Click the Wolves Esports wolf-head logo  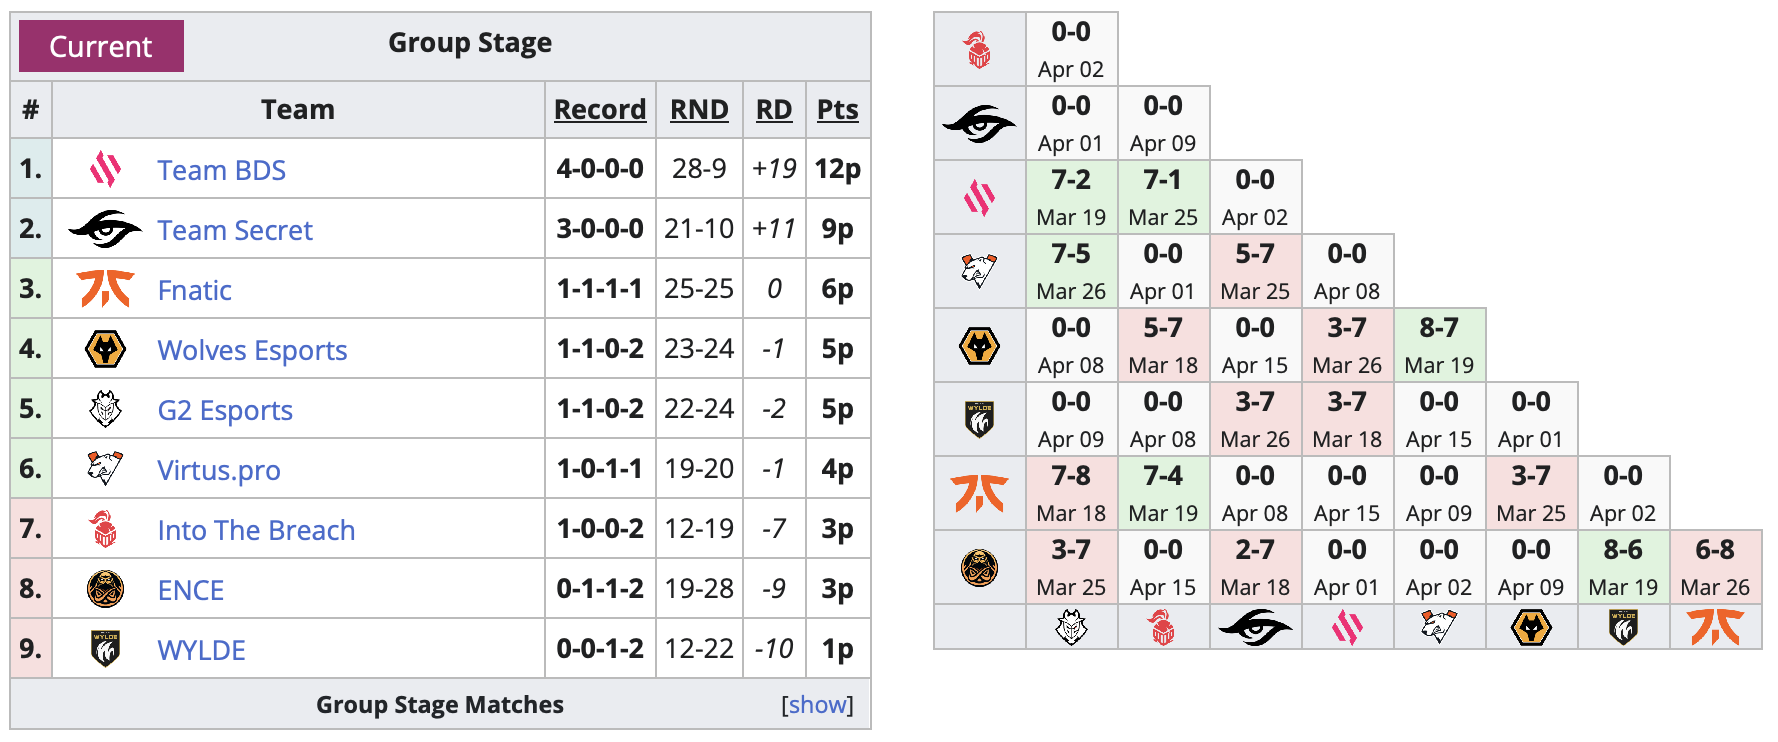coord(107,349)
